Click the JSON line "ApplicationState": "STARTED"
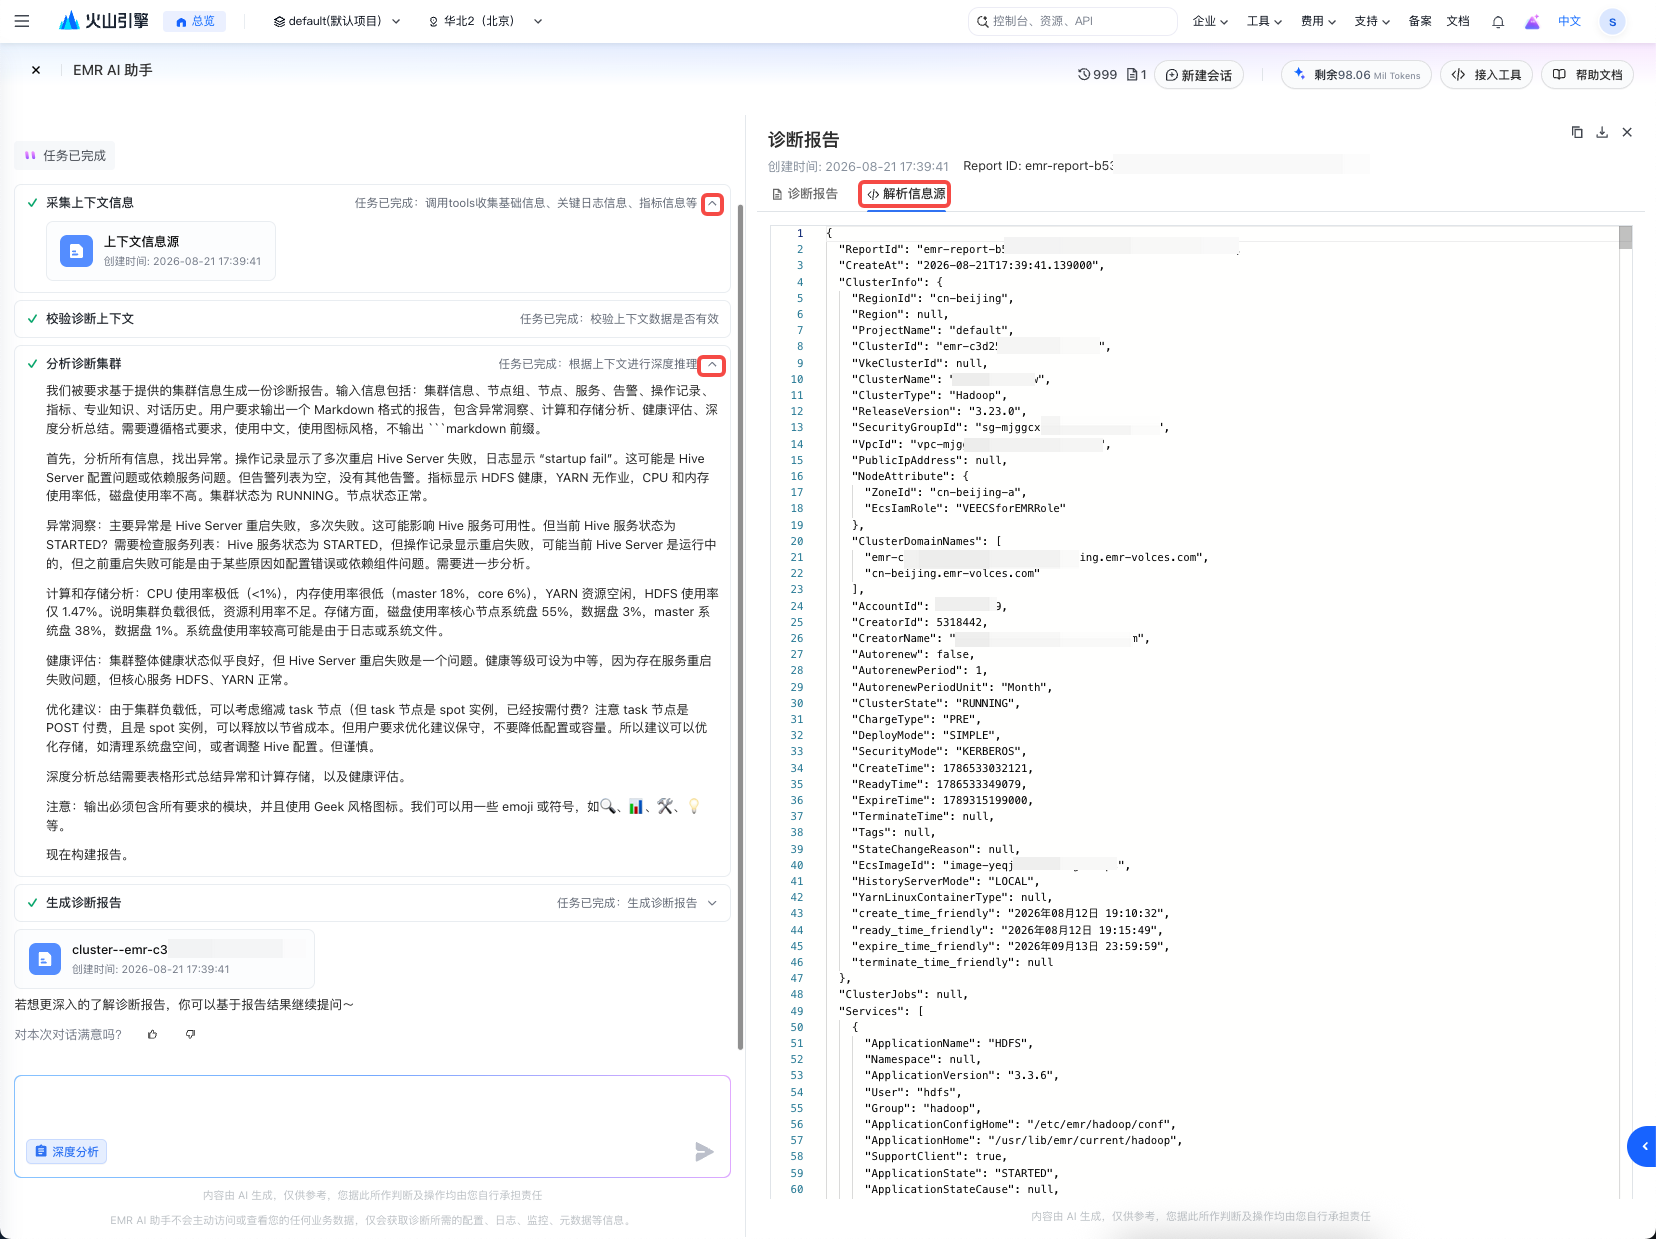The image size is (1656, 1239). [x=961, y=1174]
